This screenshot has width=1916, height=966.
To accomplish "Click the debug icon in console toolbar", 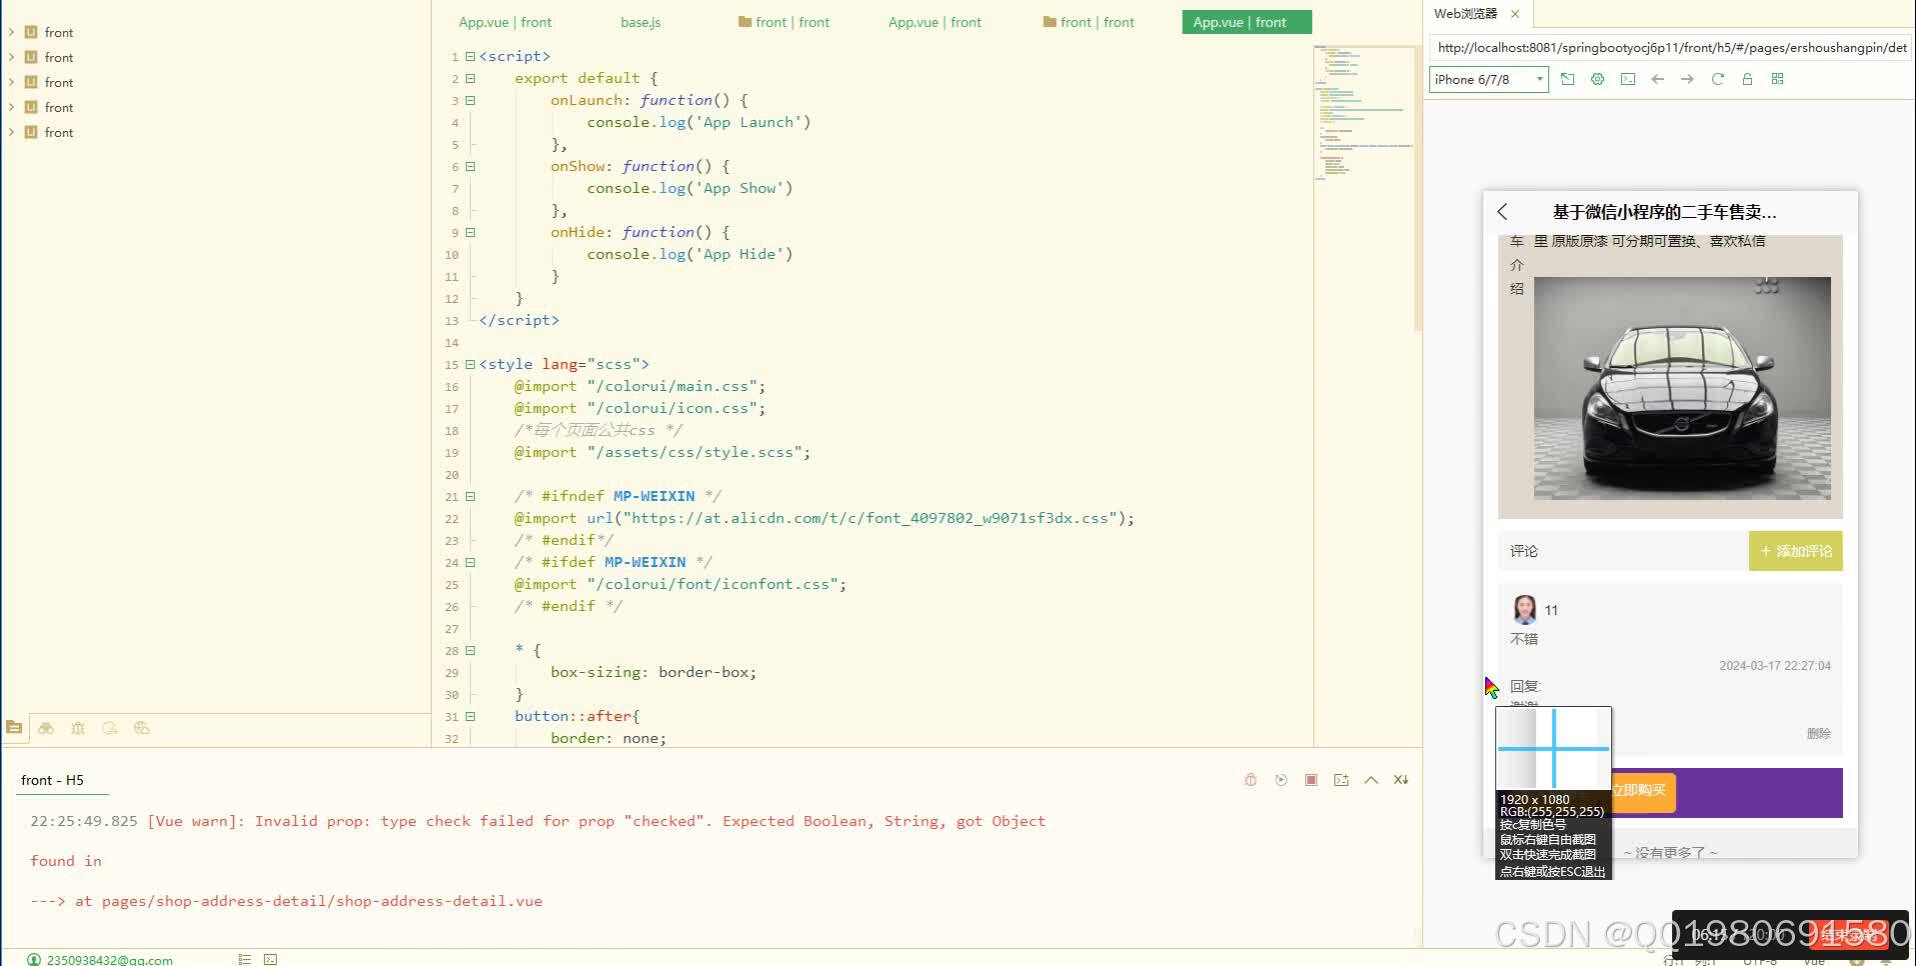I will pyautogui.click(x=1250, y=780).
